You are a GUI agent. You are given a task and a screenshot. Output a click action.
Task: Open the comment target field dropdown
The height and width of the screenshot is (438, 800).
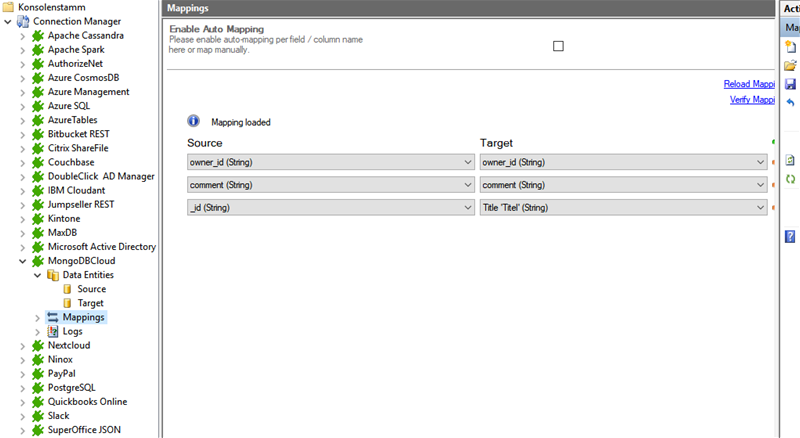click(x=760, y=184)
